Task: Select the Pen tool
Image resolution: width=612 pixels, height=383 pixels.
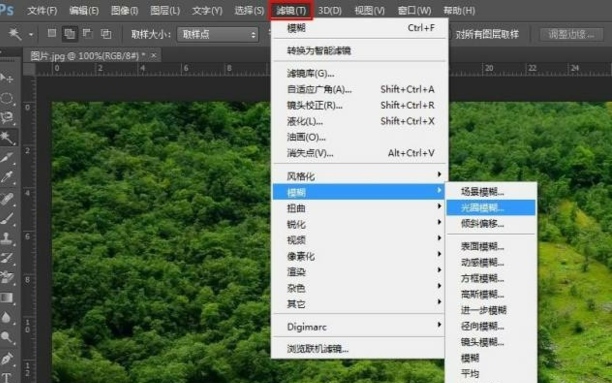Action: [7, 358]
